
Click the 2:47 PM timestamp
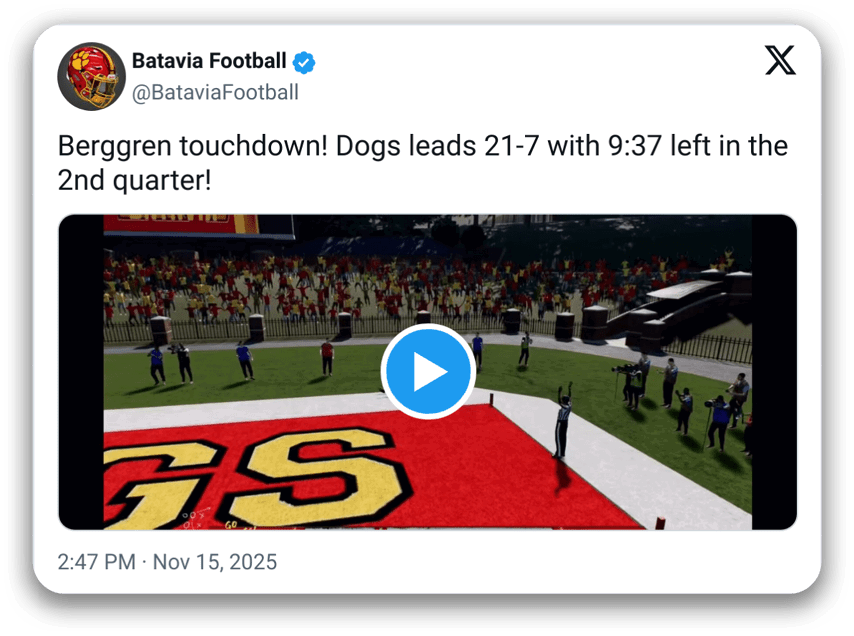coord(96,562)
